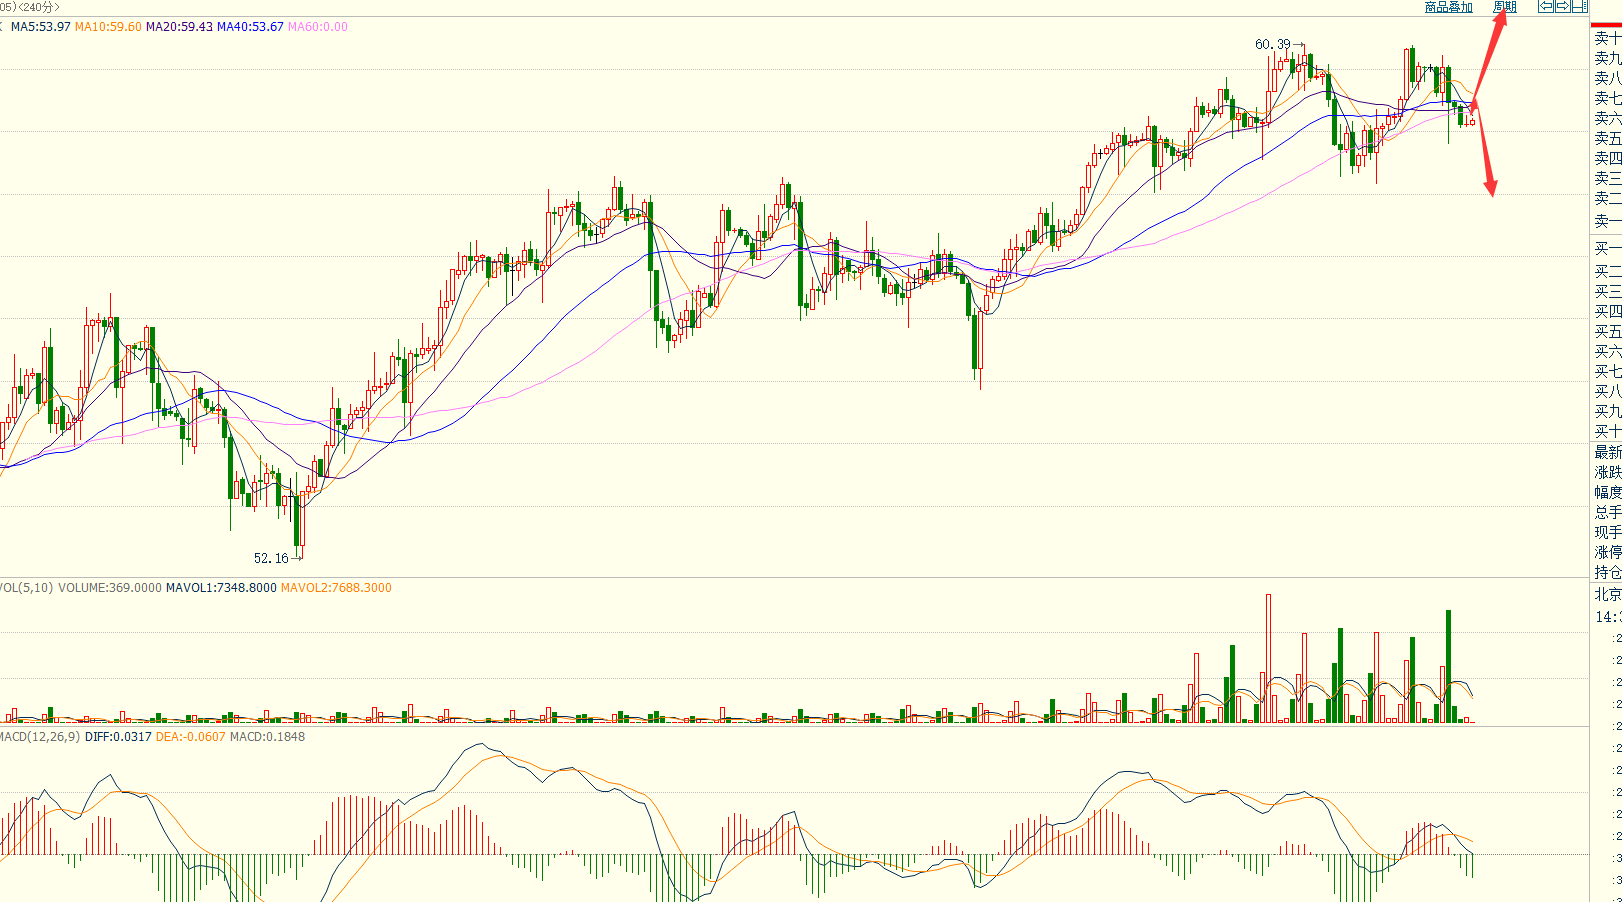Image resolution: width=1622 pixels, height=902 pixels.
Task: Click the 卖九 order book row
Action: 1607,58
